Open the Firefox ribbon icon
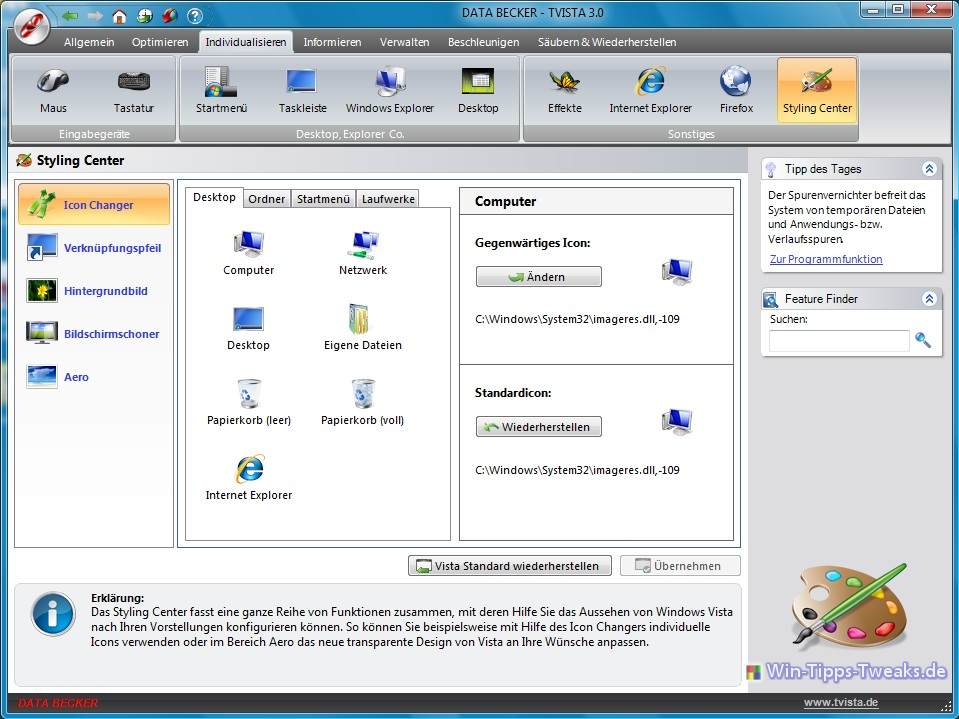 click(736, 90)
